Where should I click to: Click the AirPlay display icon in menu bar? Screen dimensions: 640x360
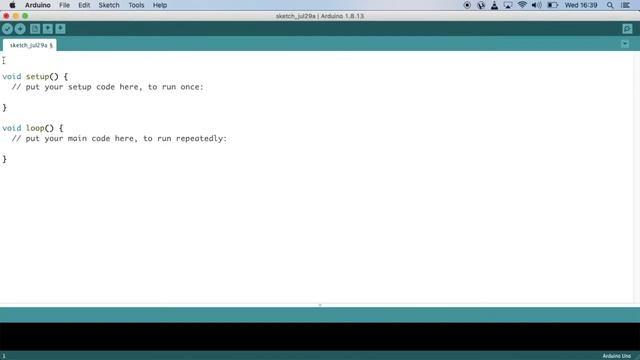(508, 5)
